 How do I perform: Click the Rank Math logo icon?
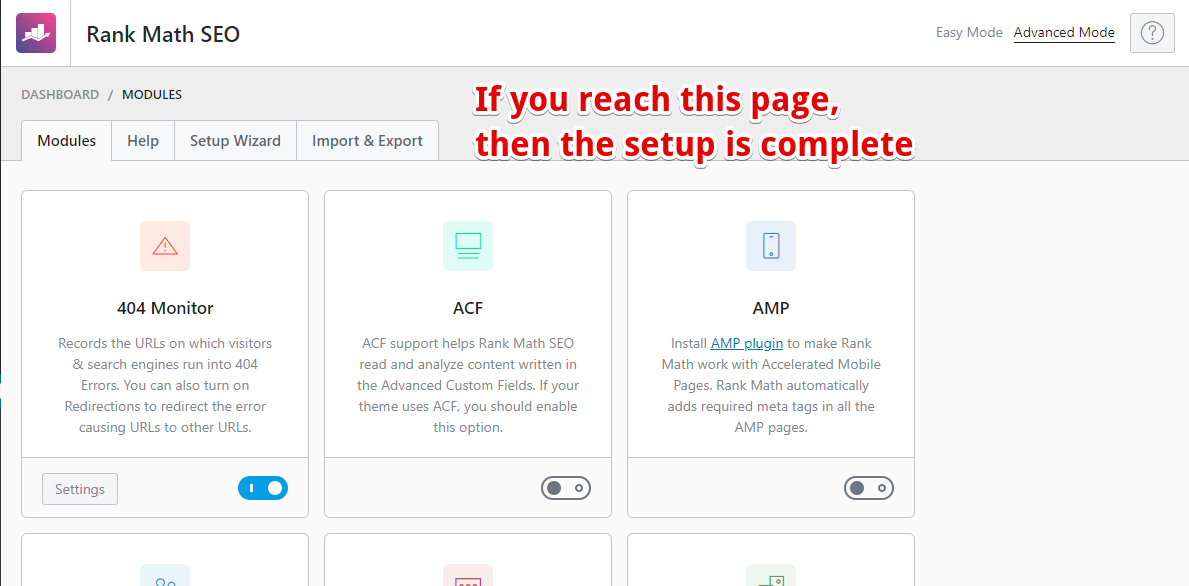point(36,33)
